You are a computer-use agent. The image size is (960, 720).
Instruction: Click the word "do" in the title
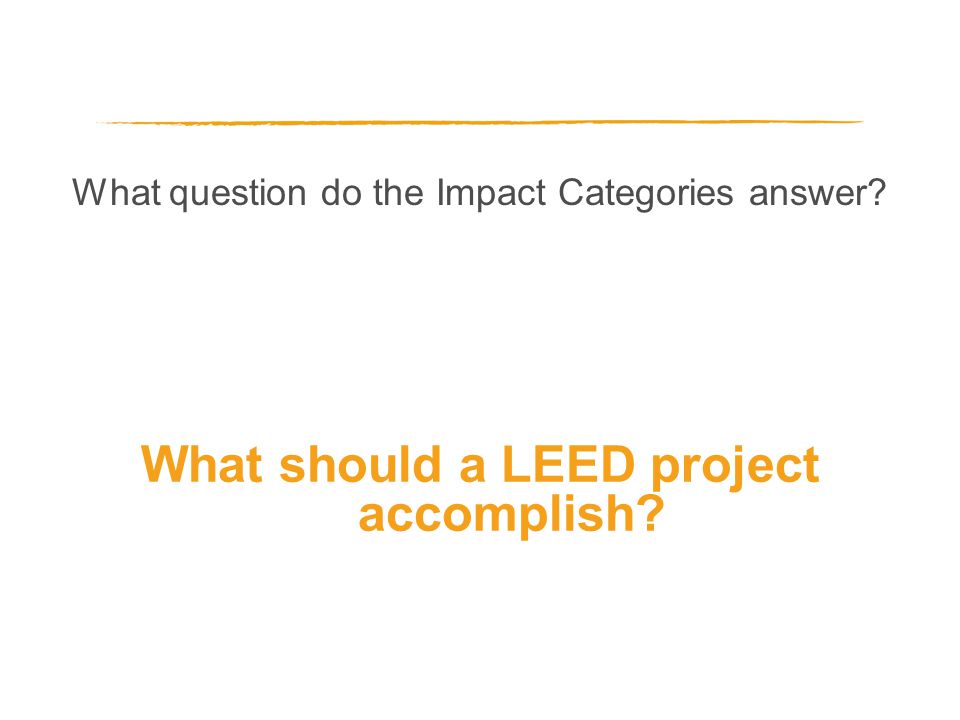[341, 192]
